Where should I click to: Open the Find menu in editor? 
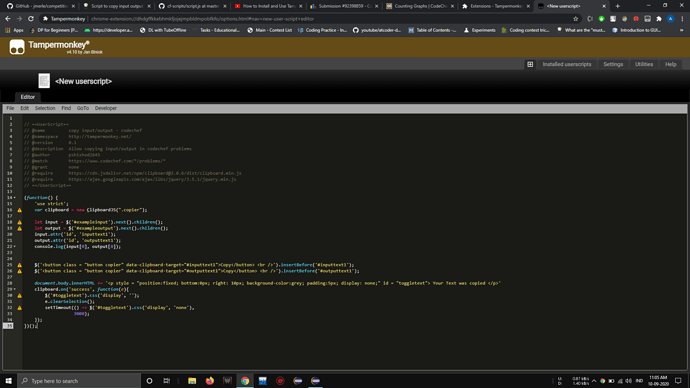[x=66, y=108]
